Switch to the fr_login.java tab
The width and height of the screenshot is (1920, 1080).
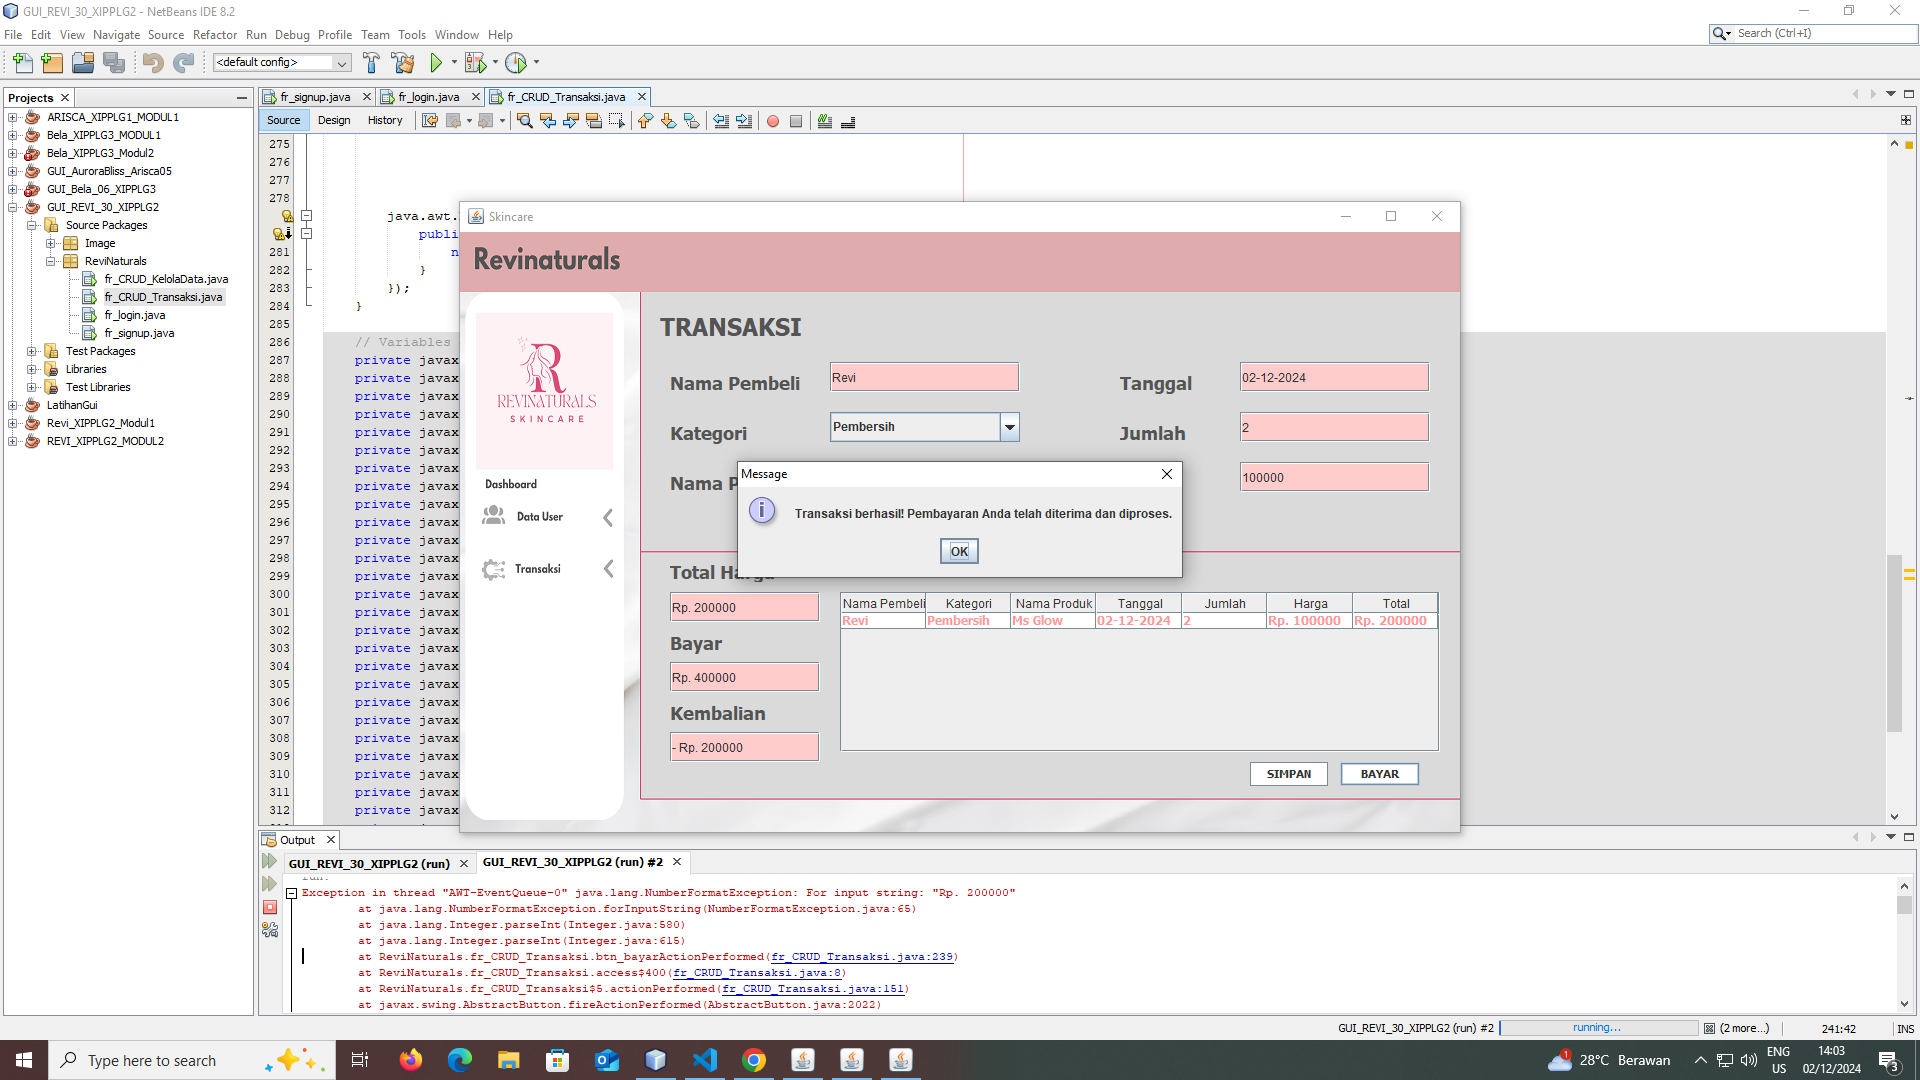(428, 97)
